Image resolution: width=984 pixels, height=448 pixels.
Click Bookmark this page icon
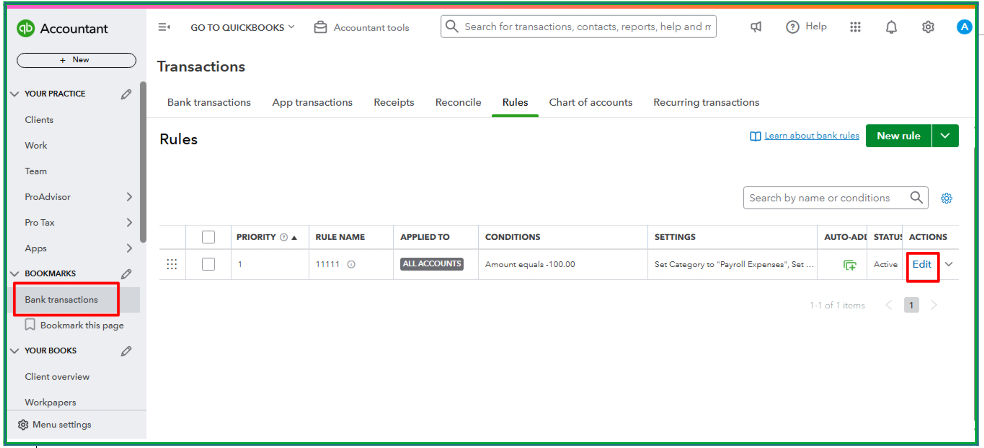29,325
